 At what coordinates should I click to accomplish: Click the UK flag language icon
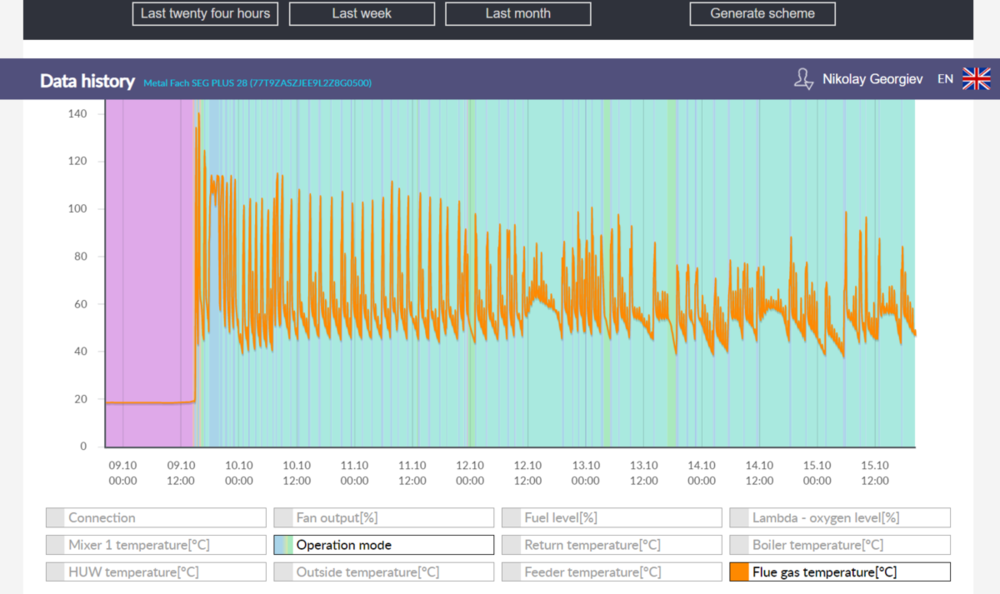976,79
